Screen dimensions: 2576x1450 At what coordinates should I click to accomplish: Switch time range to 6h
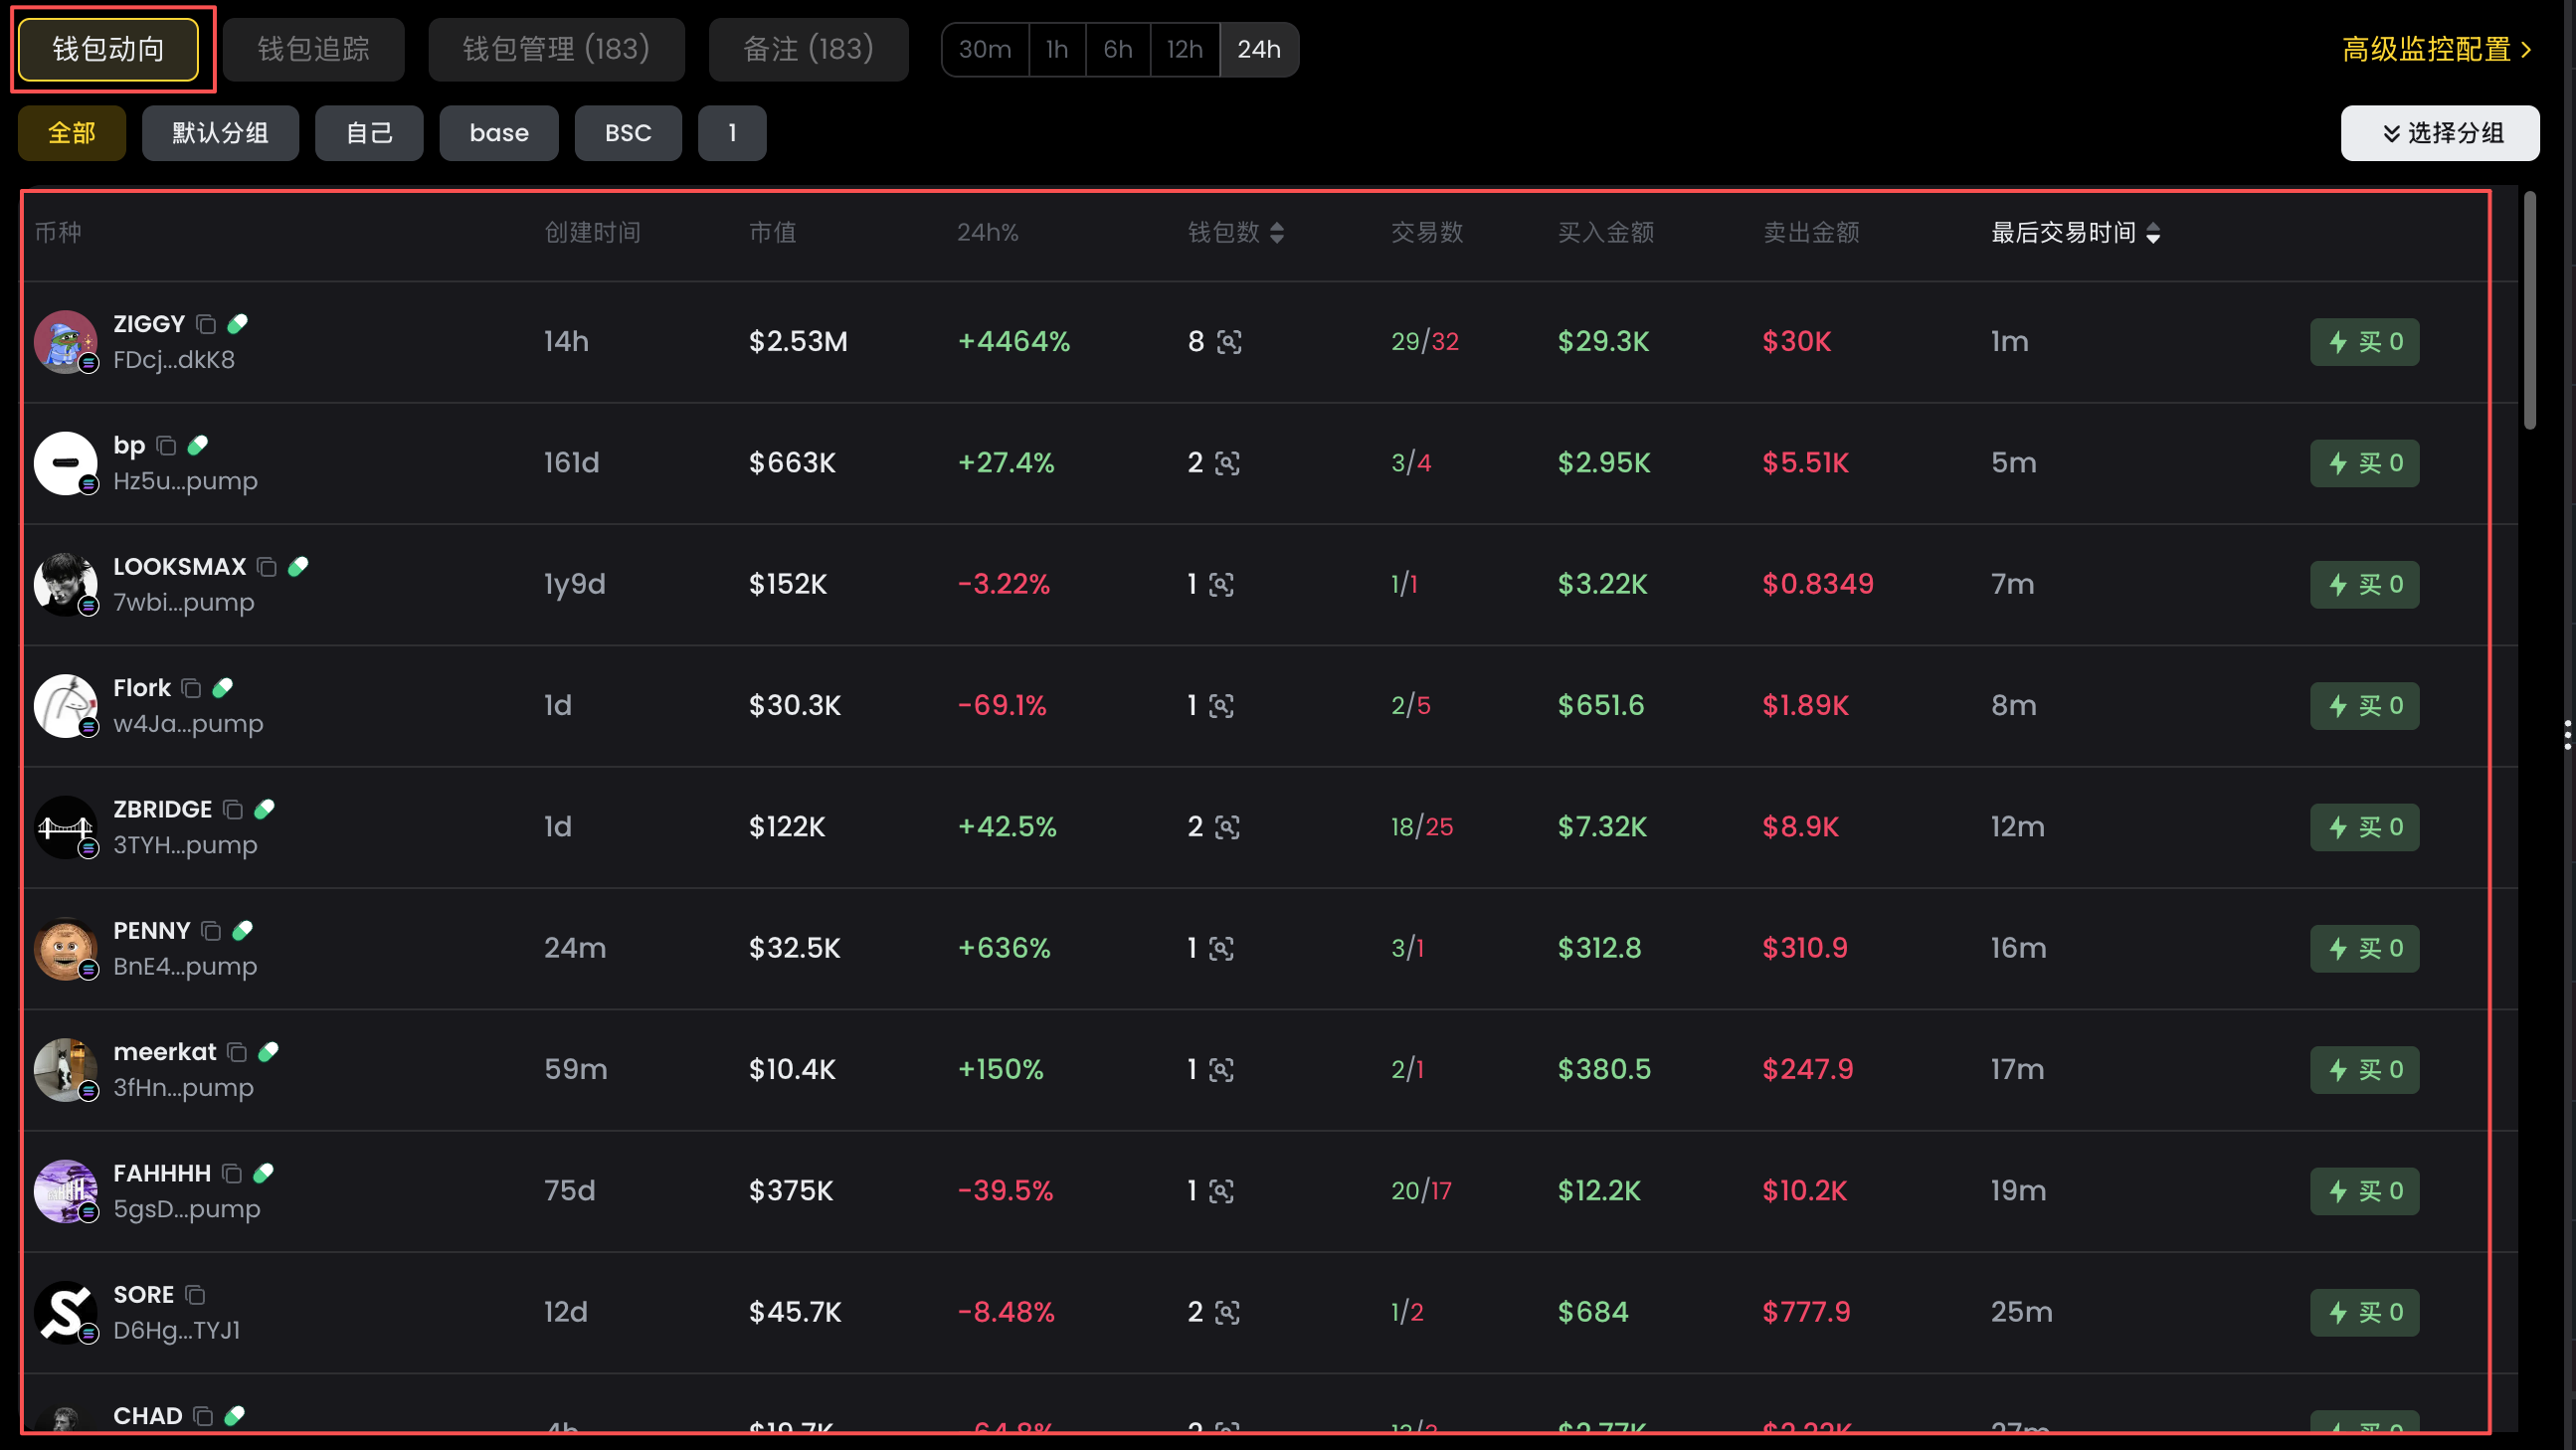[1117, 49]
